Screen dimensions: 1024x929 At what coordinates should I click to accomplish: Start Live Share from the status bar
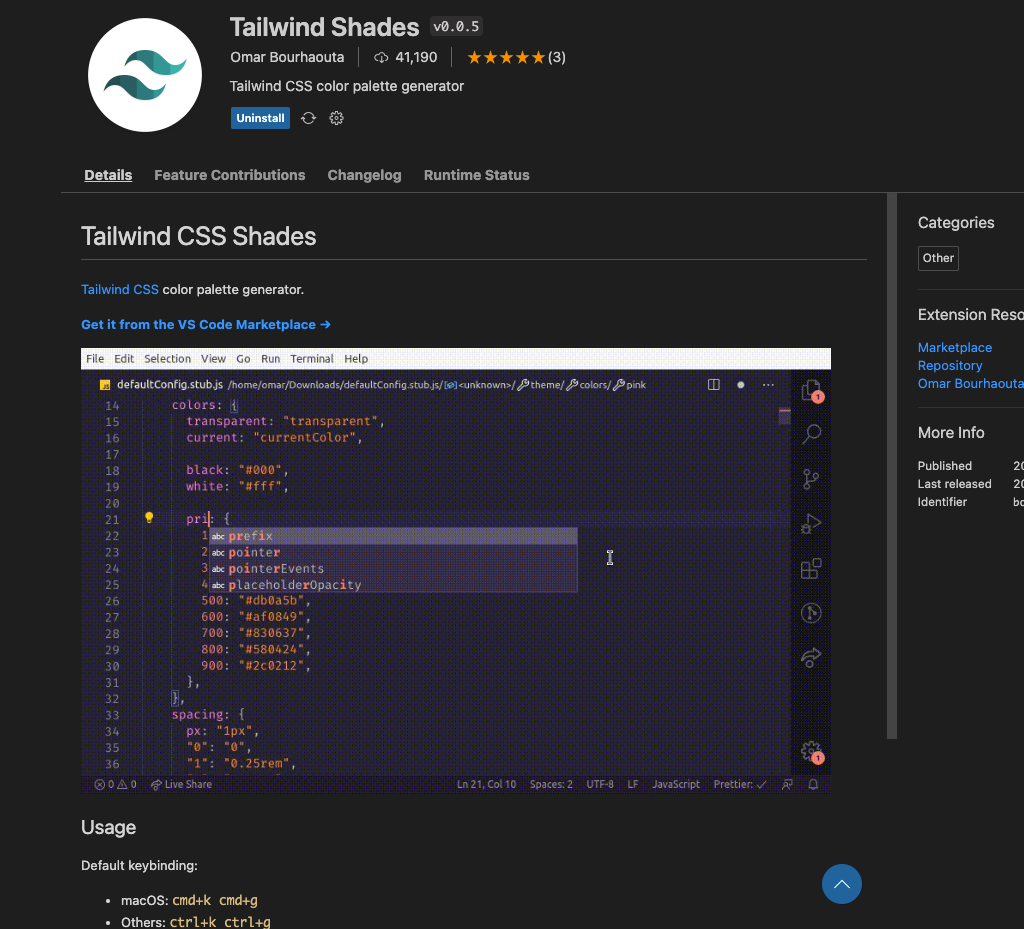pyautogui.click(x=181, y=784)
